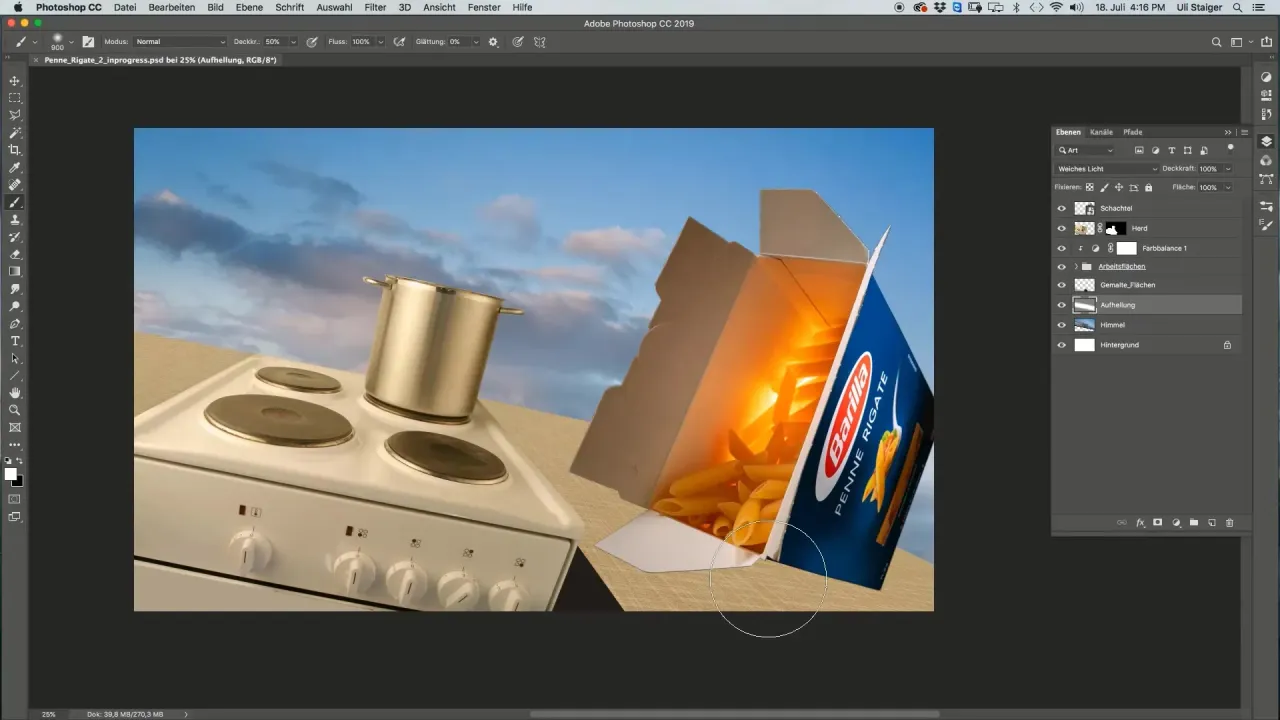Click the brush symmetry butterfly icon
1280x720 pixels.
tap(540, 42)
